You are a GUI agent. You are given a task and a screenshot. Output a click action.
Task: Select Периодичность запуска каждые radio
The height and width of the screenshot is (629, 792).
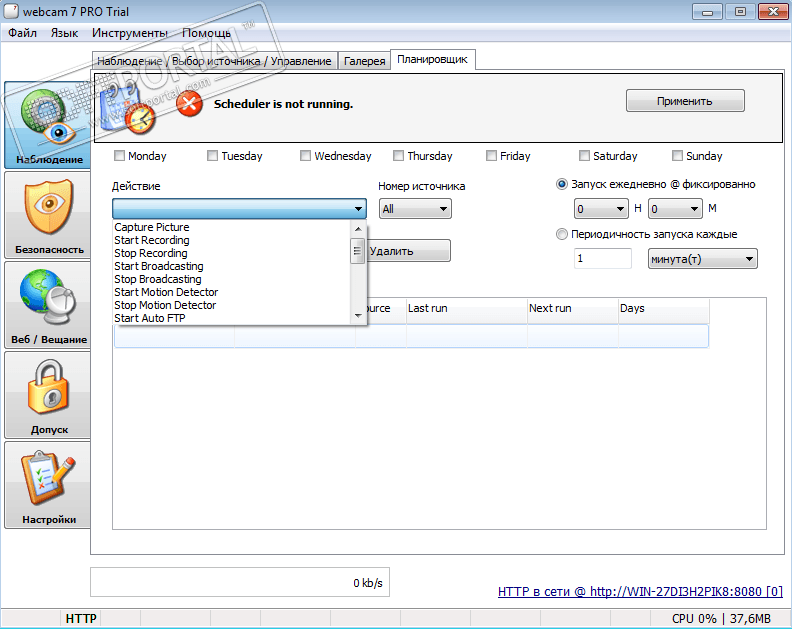click(561, 234)
